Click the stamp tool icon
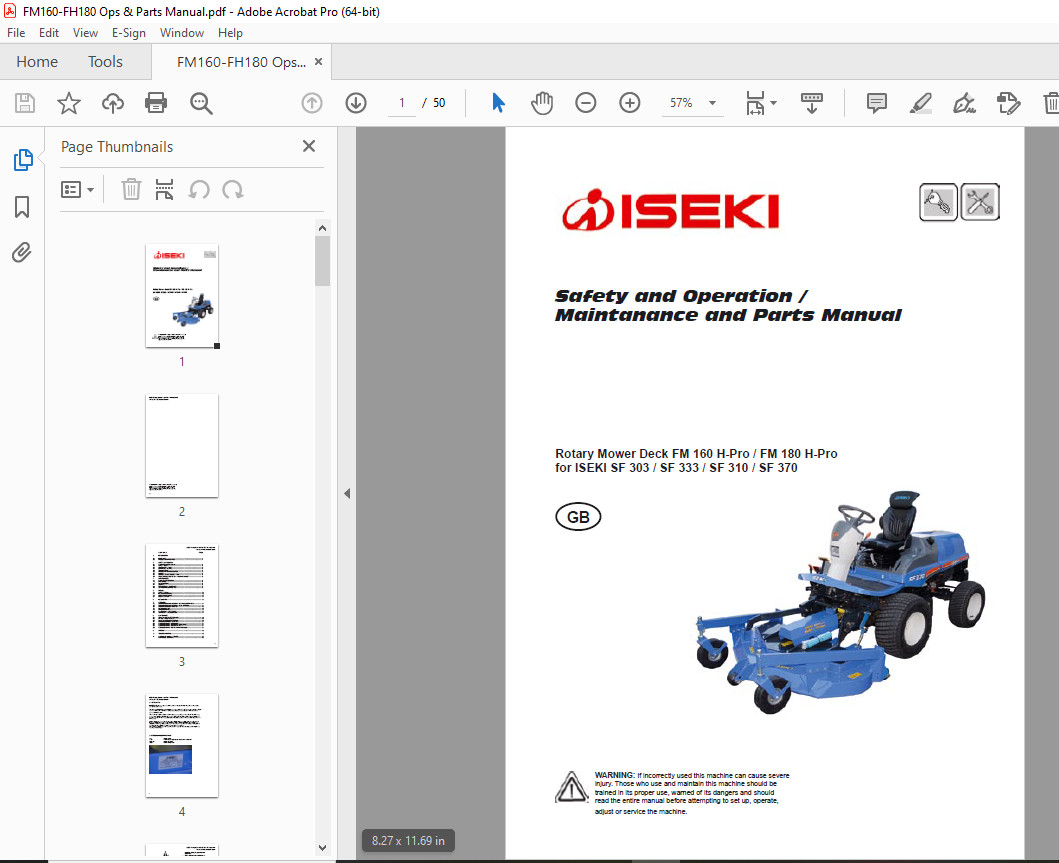The width and height of the screenshot is (1059, 863). [x=1008, y=103]
